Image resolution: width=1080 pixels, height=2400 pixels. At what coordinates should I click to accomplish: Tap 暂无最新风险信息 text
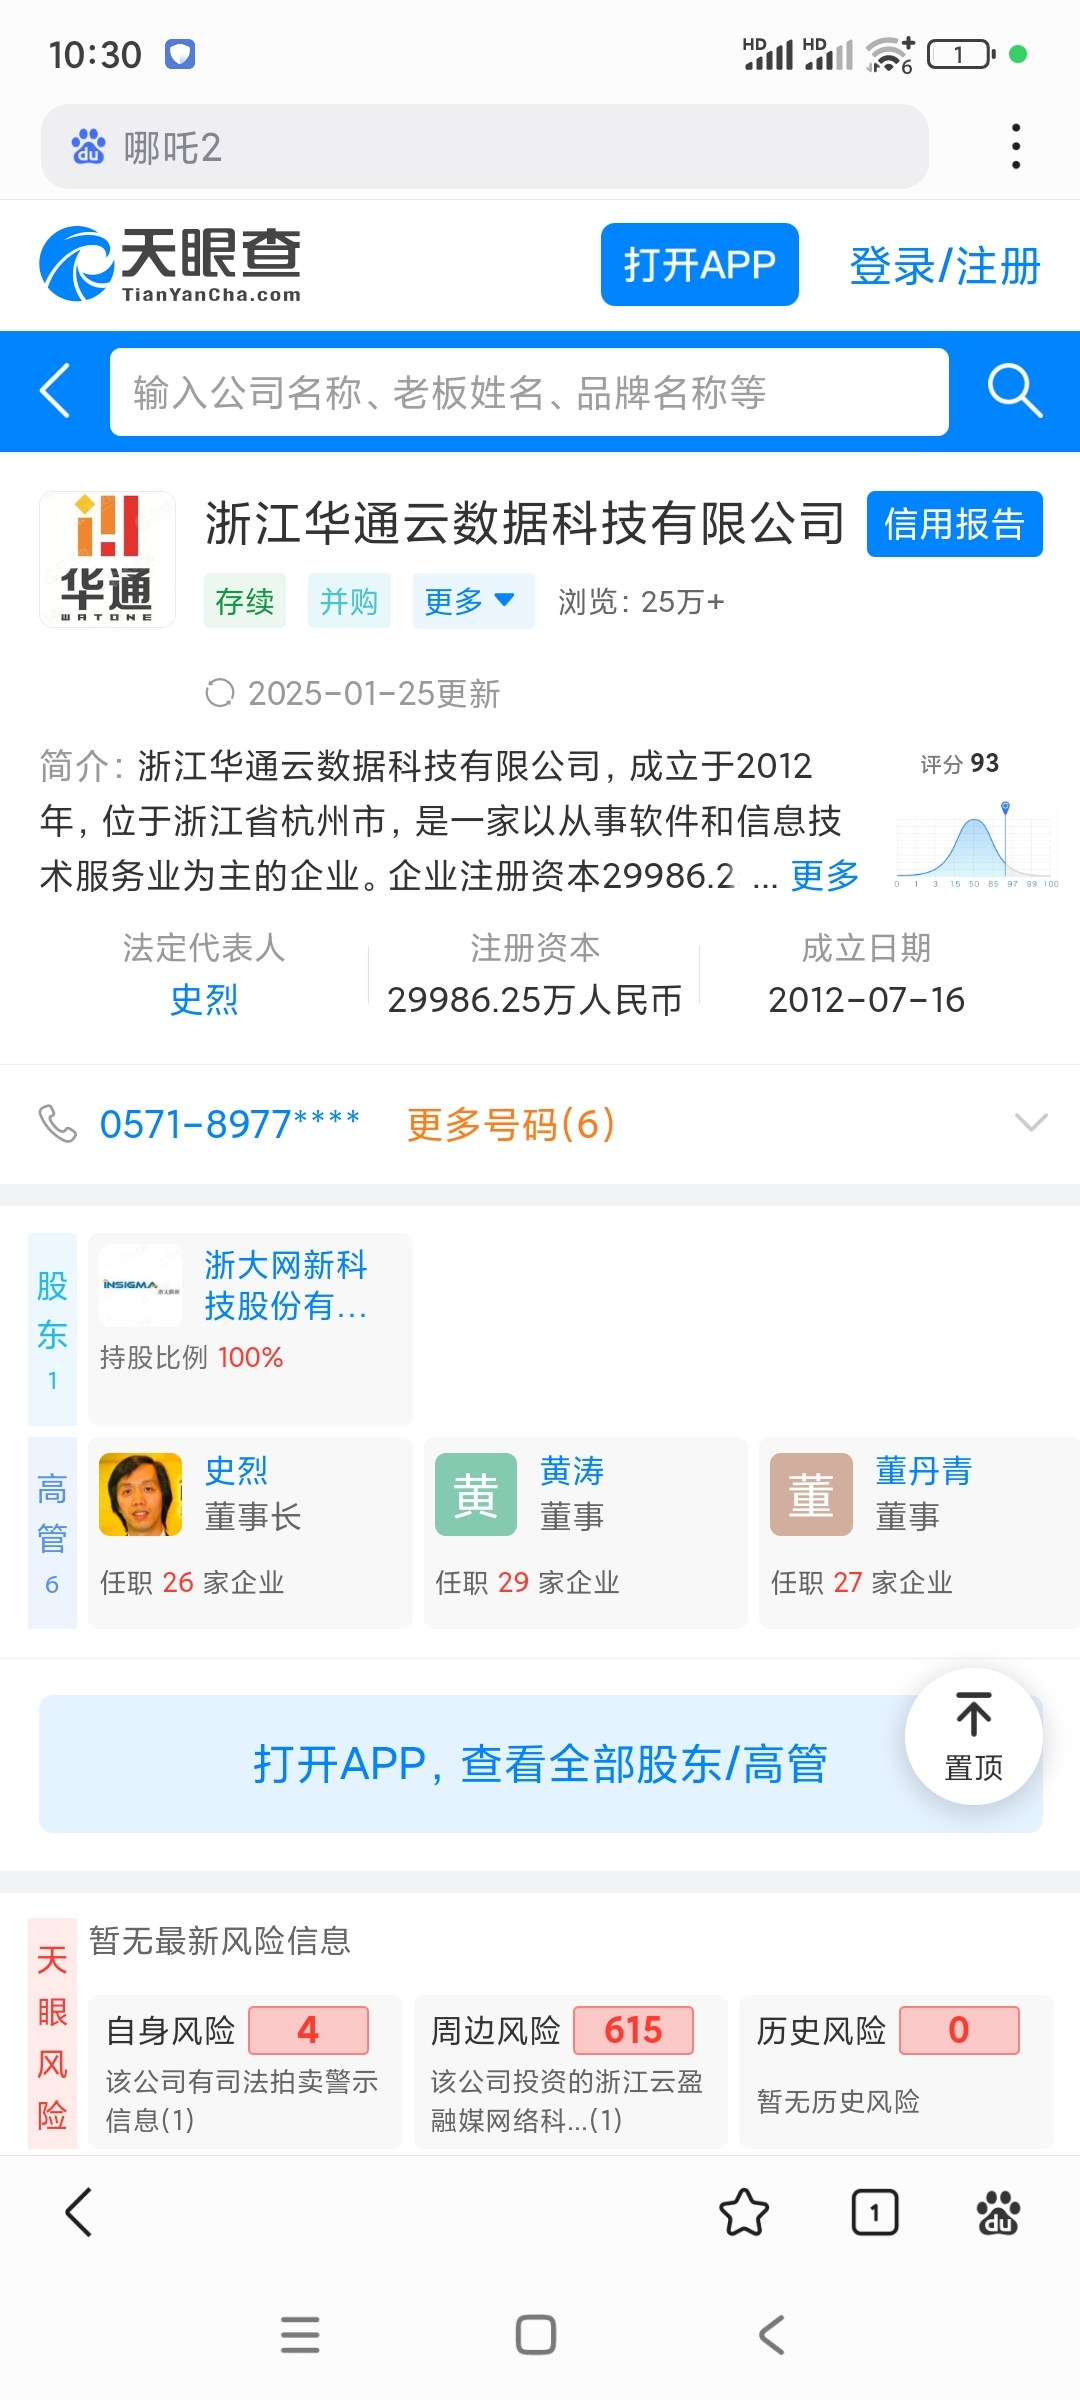click(x=220, y=1940)
